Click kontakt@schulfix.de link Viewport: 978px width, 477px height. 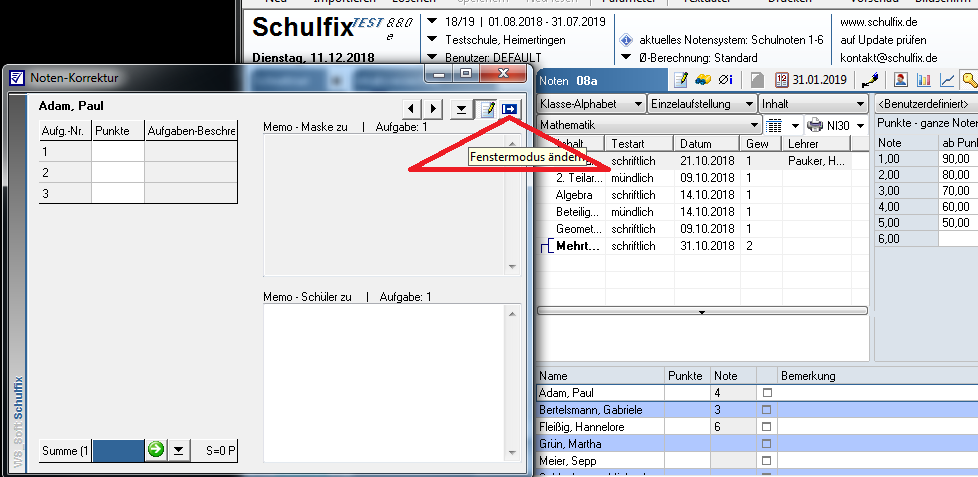point(889,58)
